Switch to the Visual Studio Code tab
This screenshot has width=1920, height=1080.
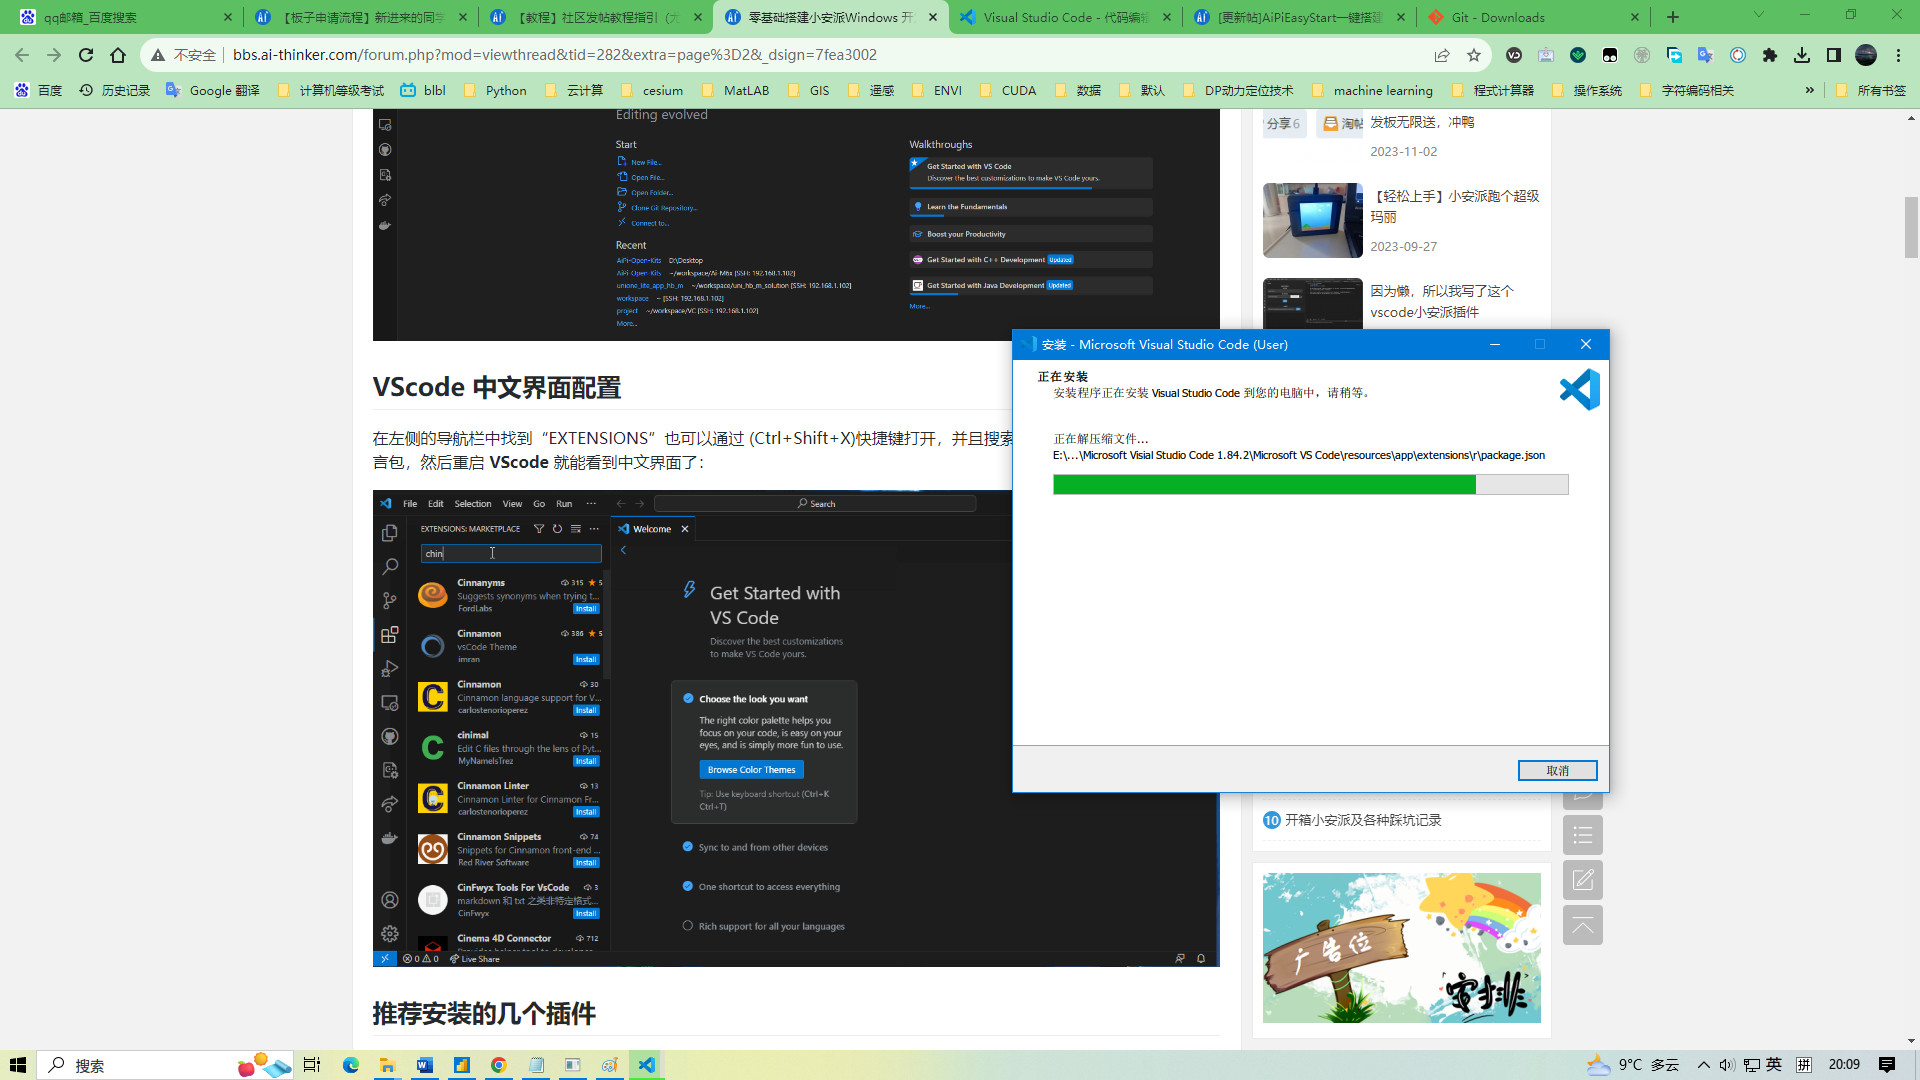click(x=1065, y=17)
